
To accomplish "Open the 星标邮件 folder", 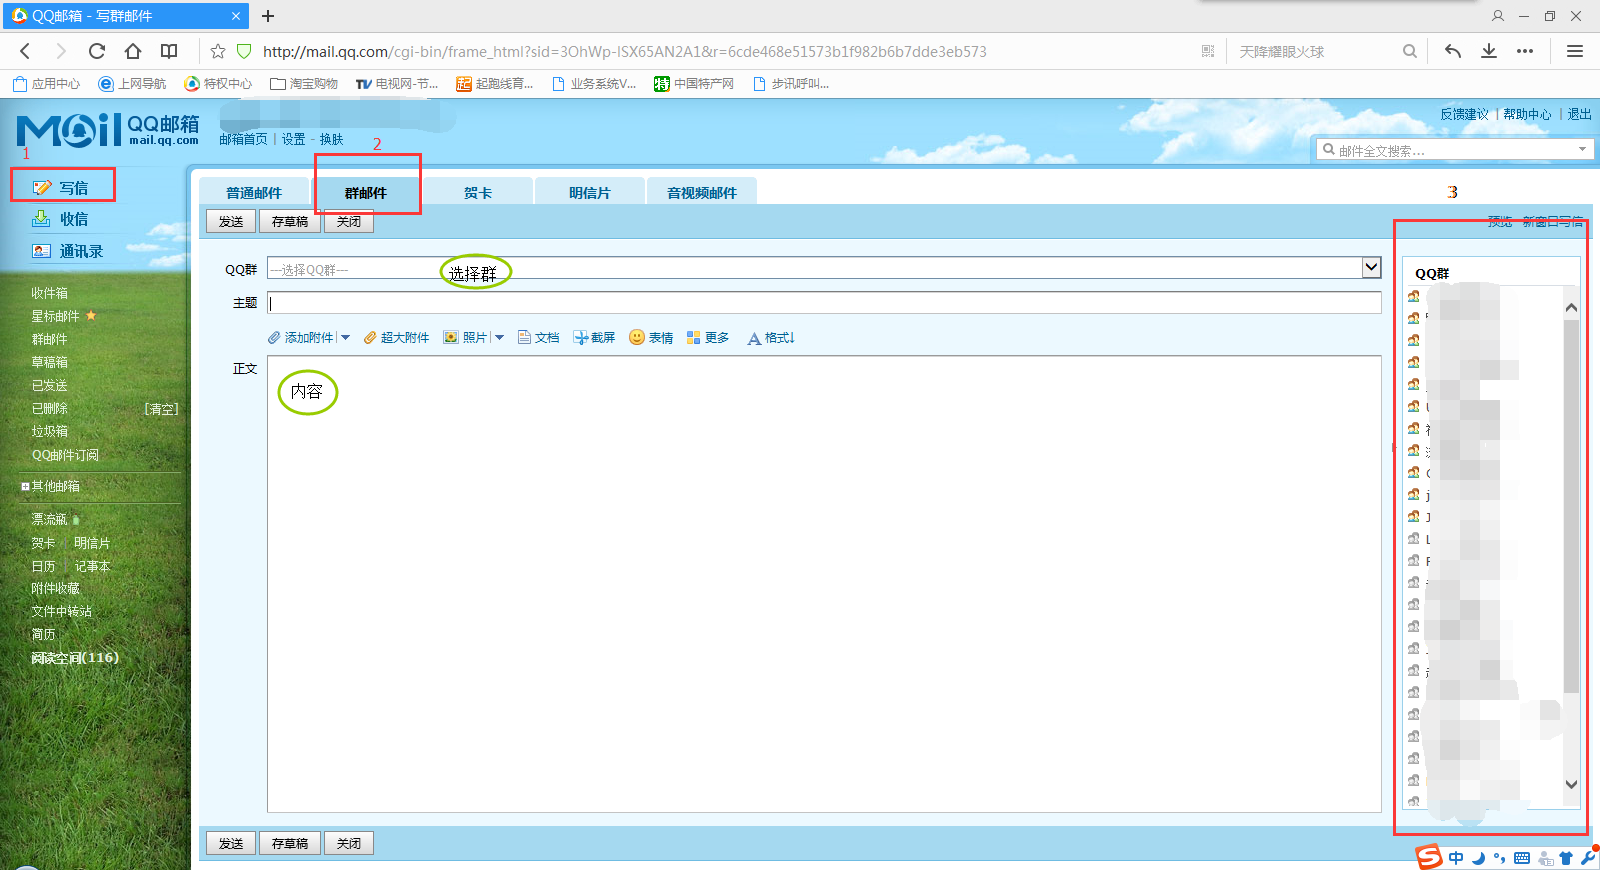I will pos(55,316).
